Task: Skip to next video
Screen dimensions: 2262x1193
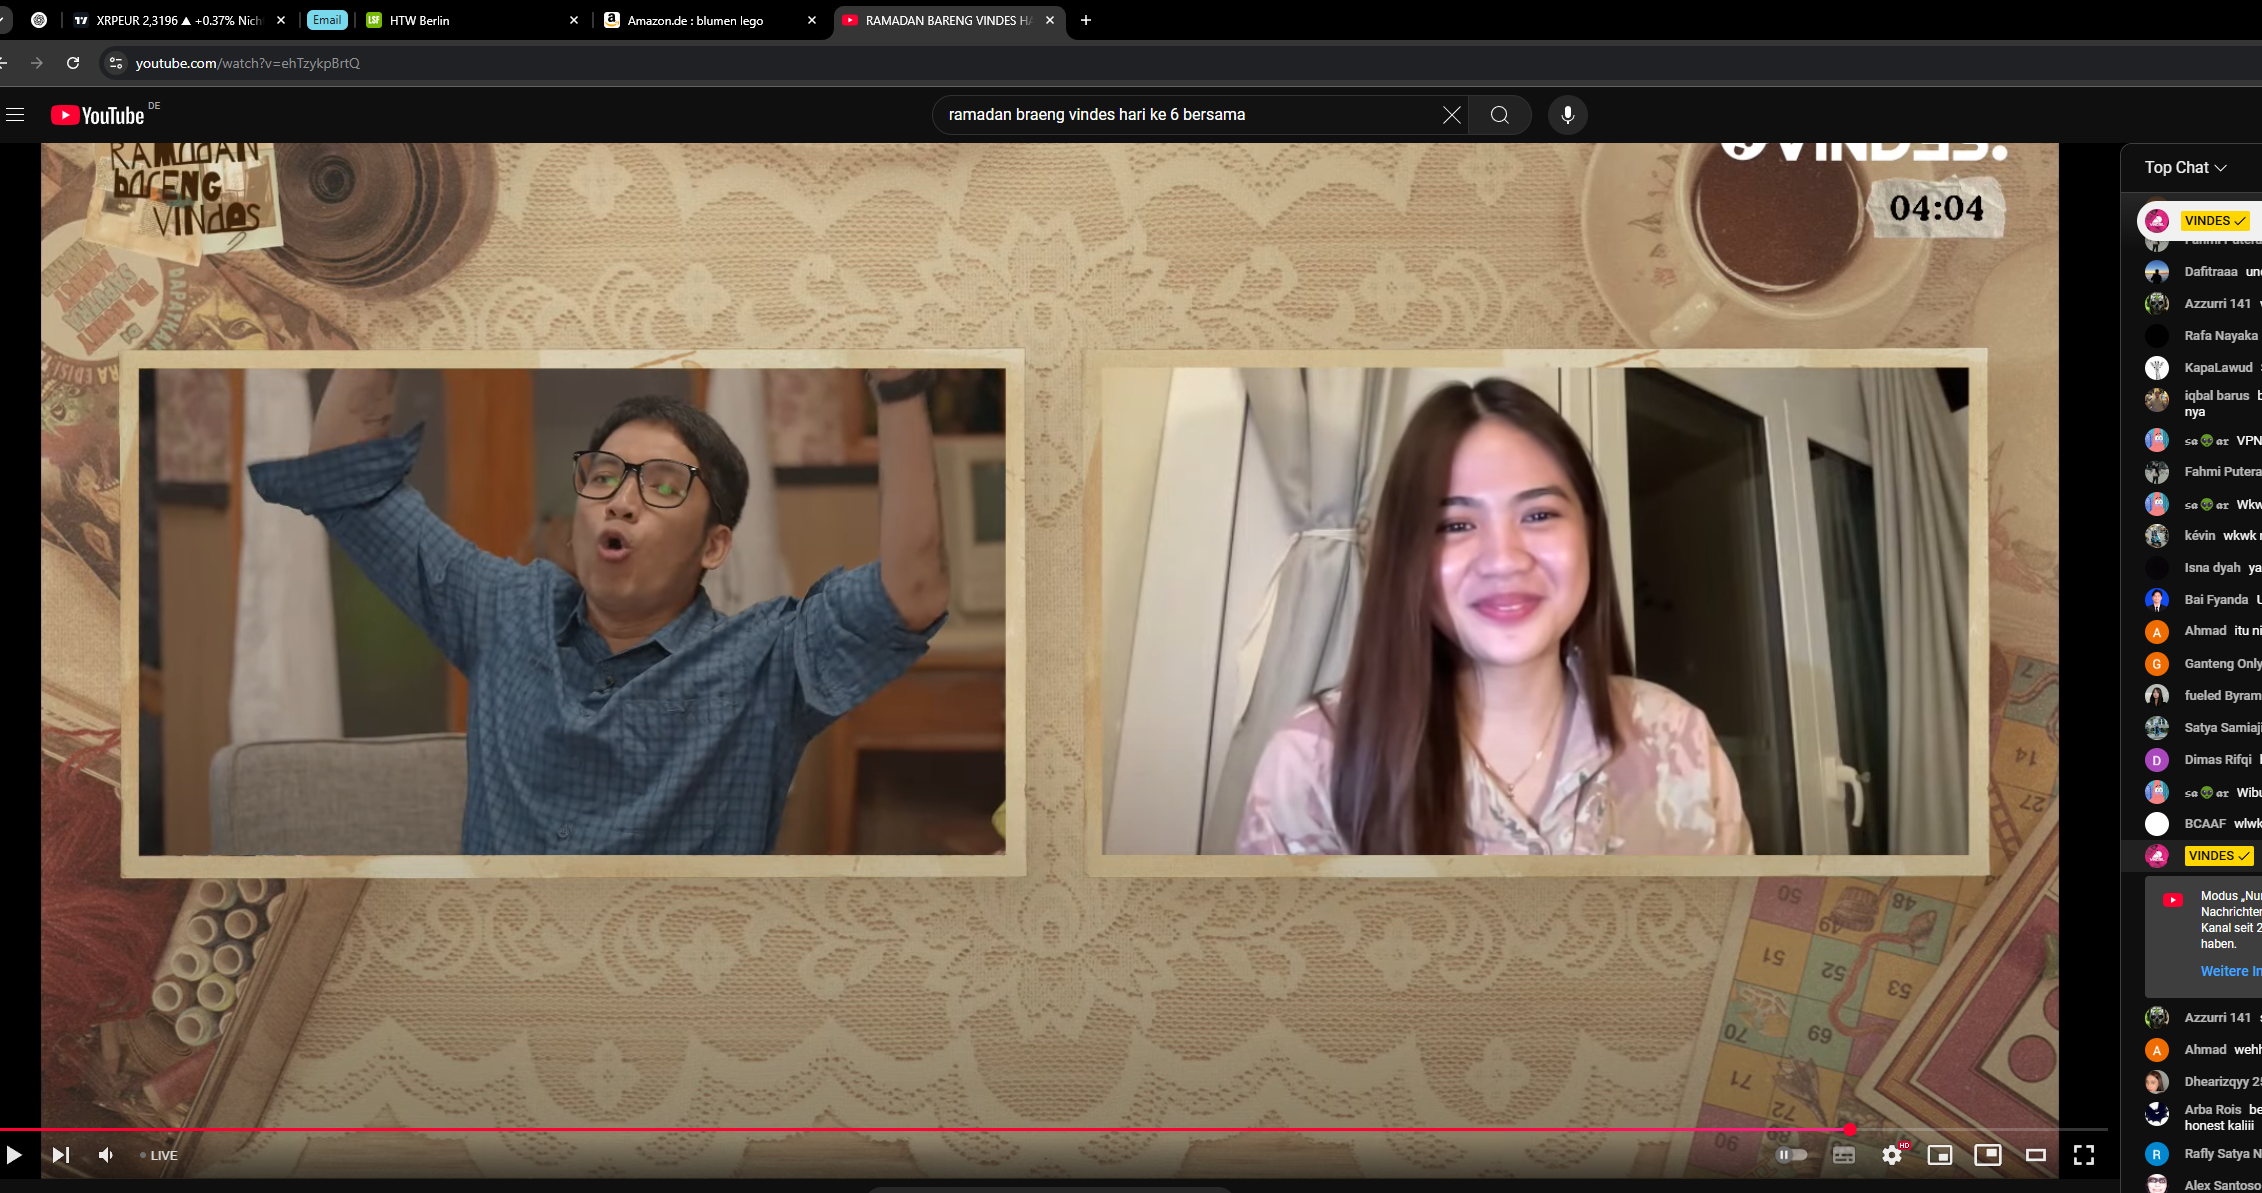Action: point(60,1155)
